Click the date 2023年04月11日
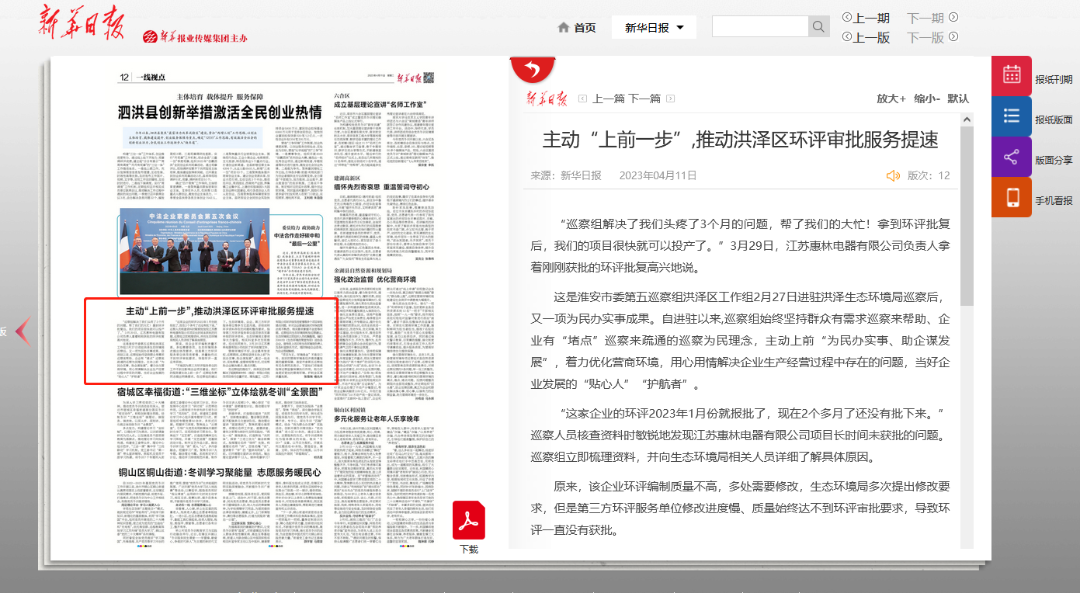The width and height of the screenshot is (1080, 593). [x=658, y=176]
